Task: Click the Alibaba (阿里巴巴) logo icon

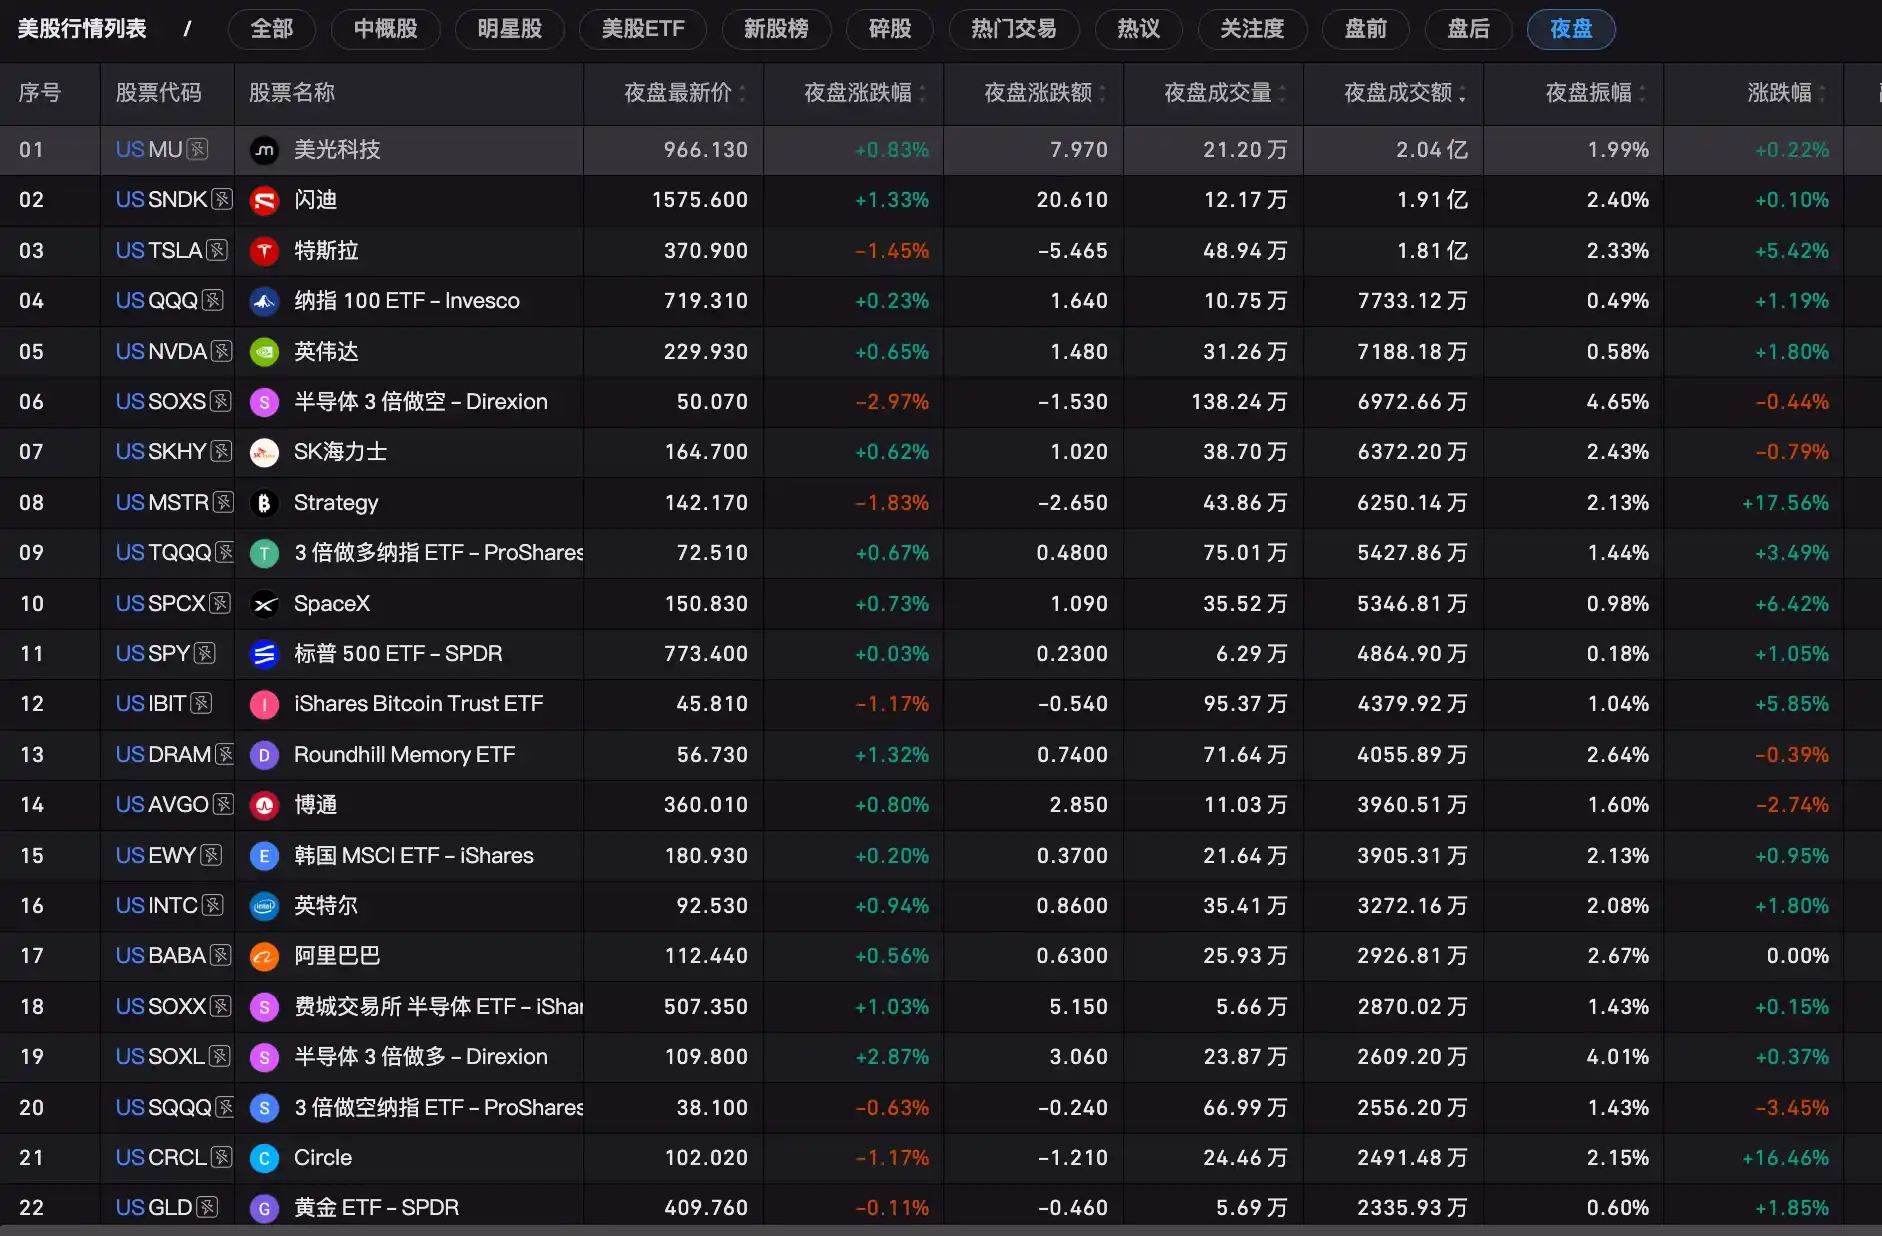Action: 264,956
